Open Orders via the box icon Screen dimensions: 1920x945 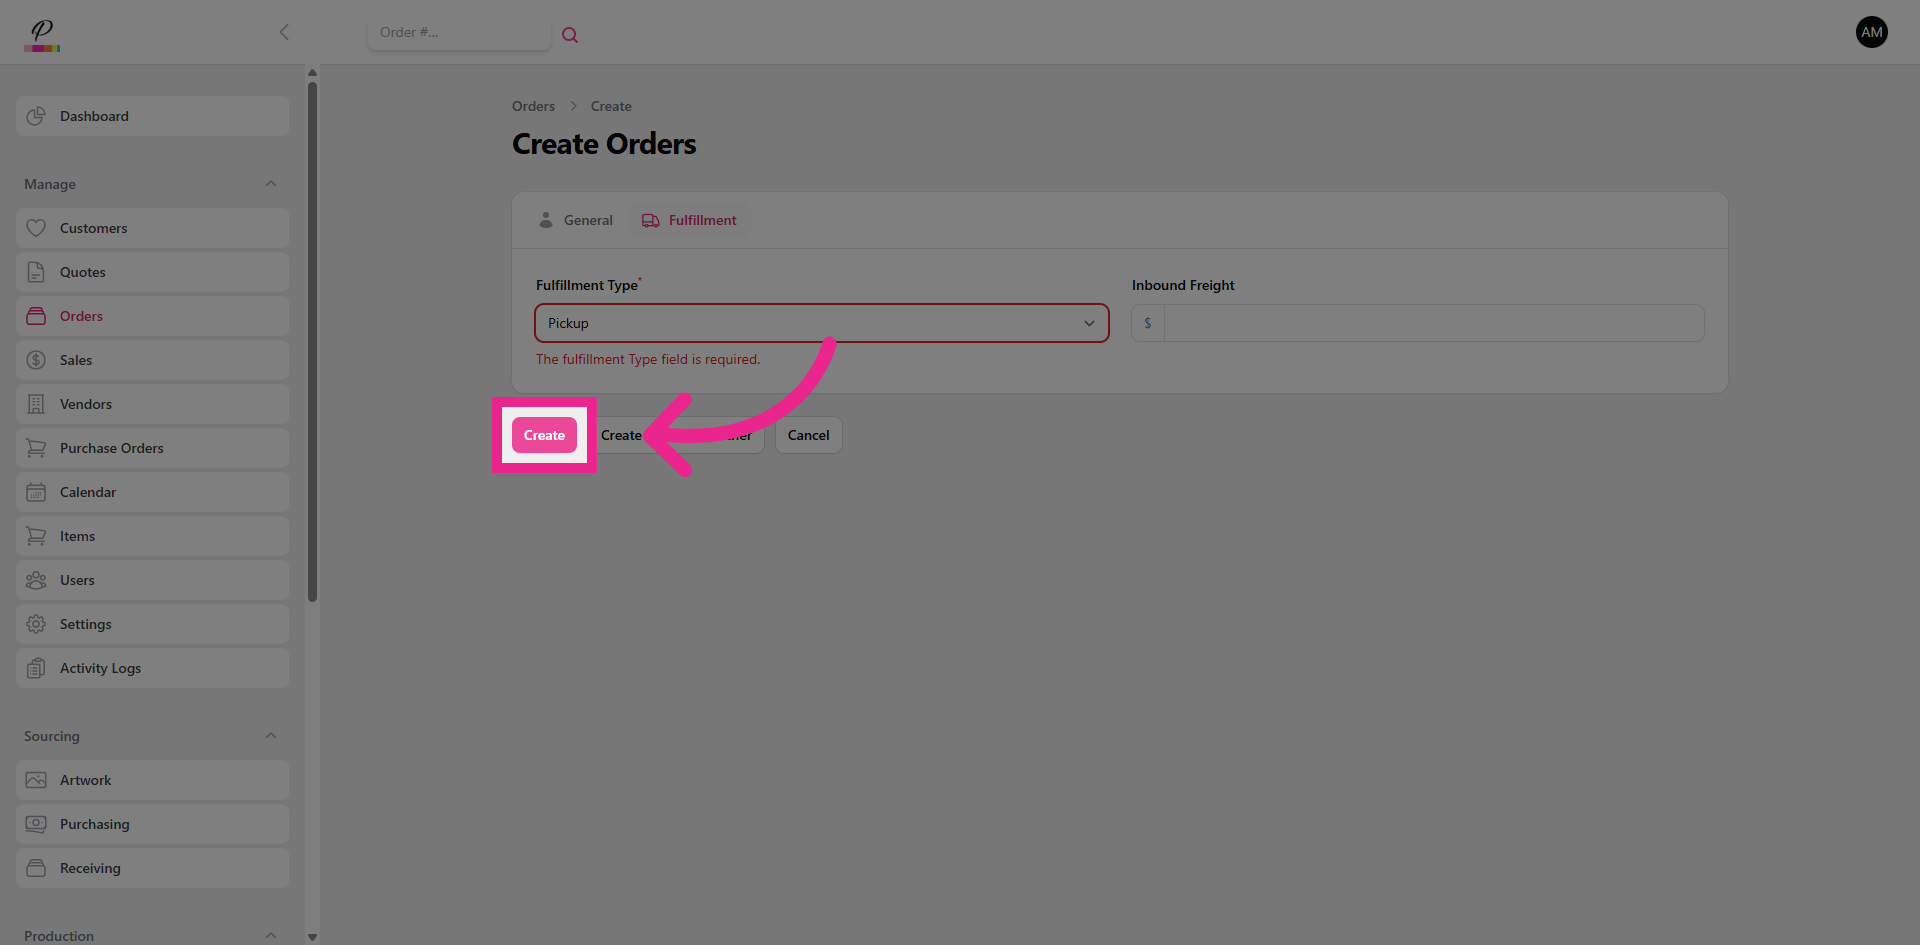[36, 316]
